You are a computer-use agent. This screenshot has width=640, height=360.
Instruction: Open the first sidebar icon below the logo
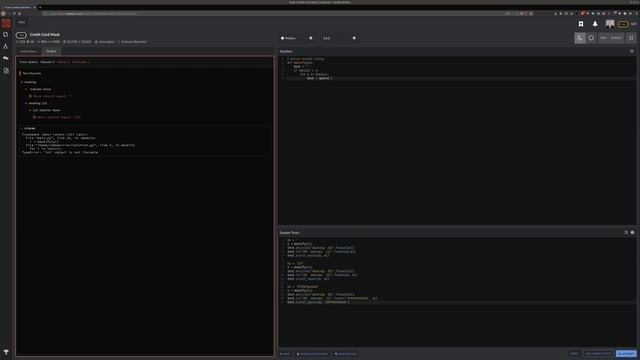click(x=6, y=35)
